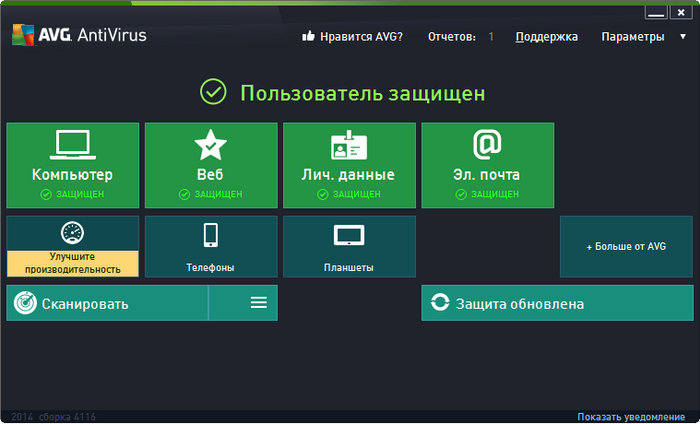700x424 pixels.
Task: Open Поддержка support link
Action: pos(546,37)
